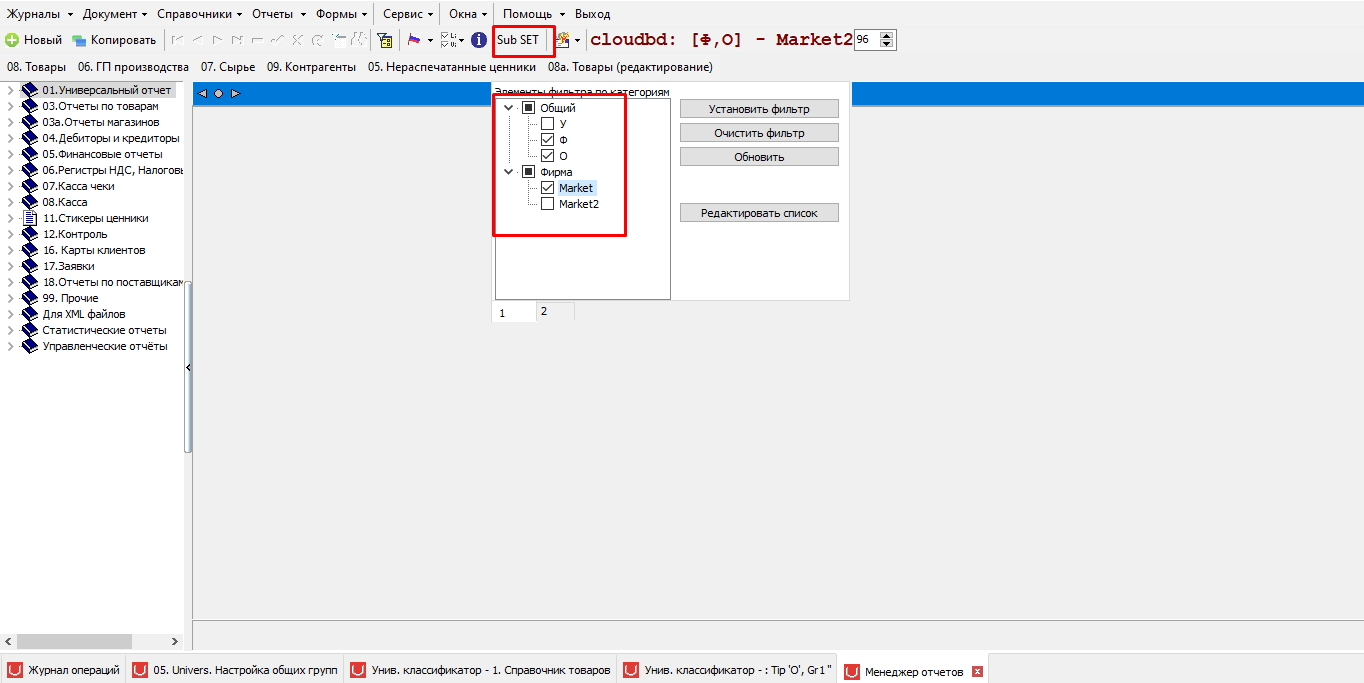Switch to filter page tab 2
This screenshot has height=683, width=1364.
coord(555,311)
